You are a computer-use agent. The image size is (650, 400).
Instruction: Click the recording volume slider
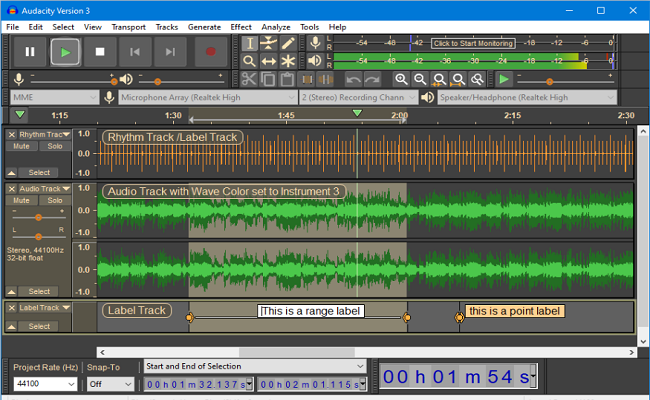[74, 81]
